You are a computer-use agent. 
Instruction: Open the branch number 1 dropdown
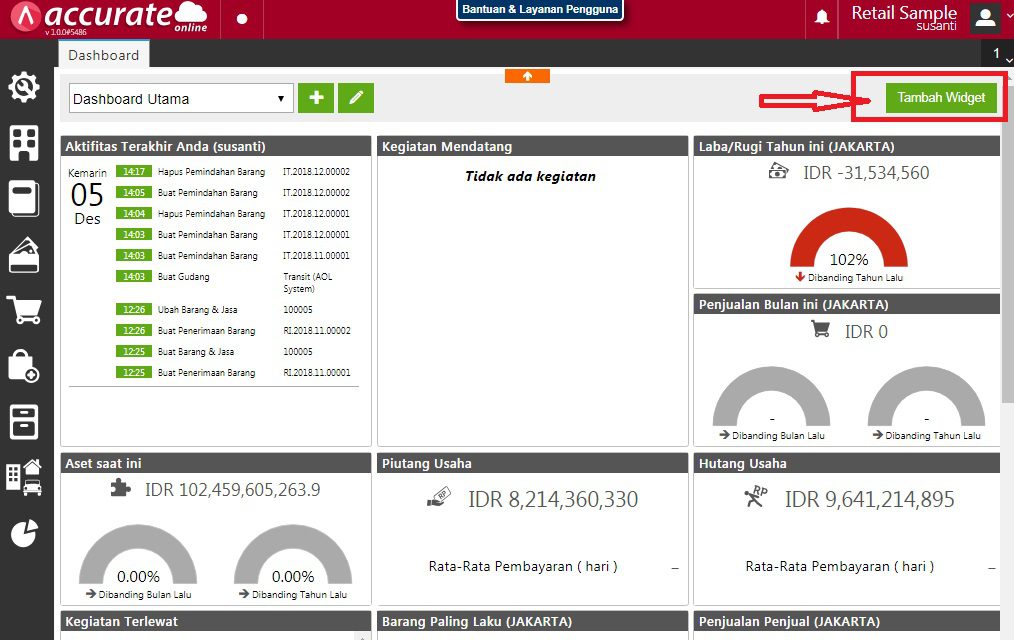tap(1001, 52)
